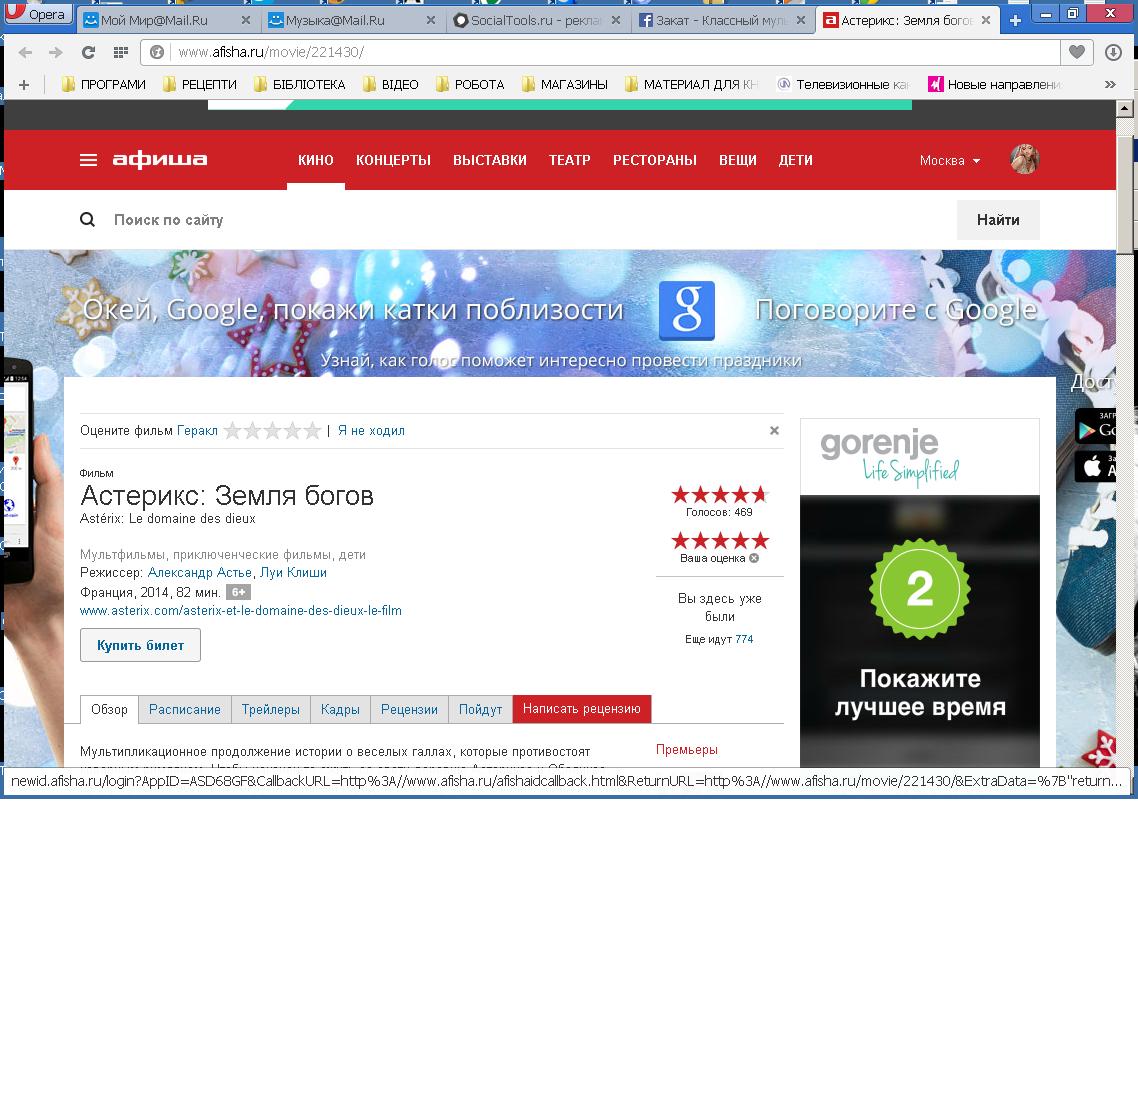
Task: Open the www.asterix.com film website link
Action: click(x=240, y=610)
